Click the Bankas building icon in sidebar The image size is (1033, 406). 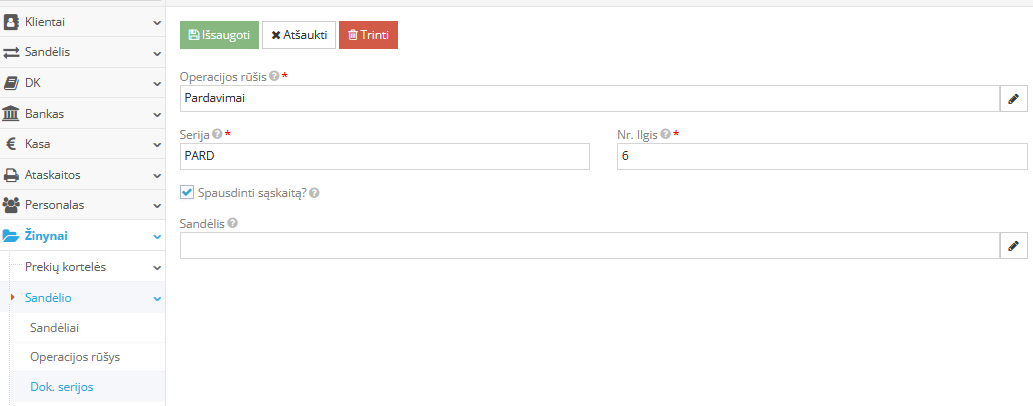coord(12,113)
